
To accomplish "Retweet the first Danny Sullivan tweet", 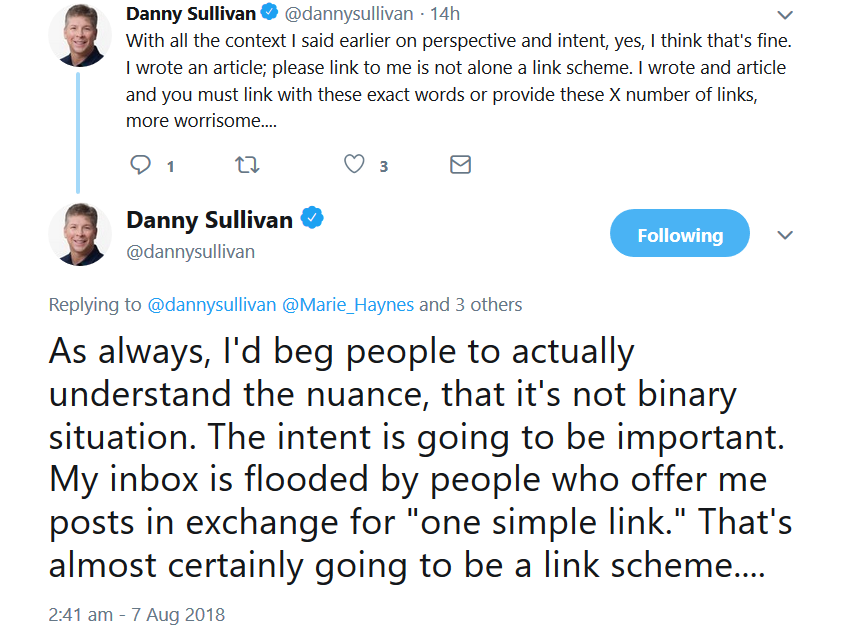I will coord(246,165).
